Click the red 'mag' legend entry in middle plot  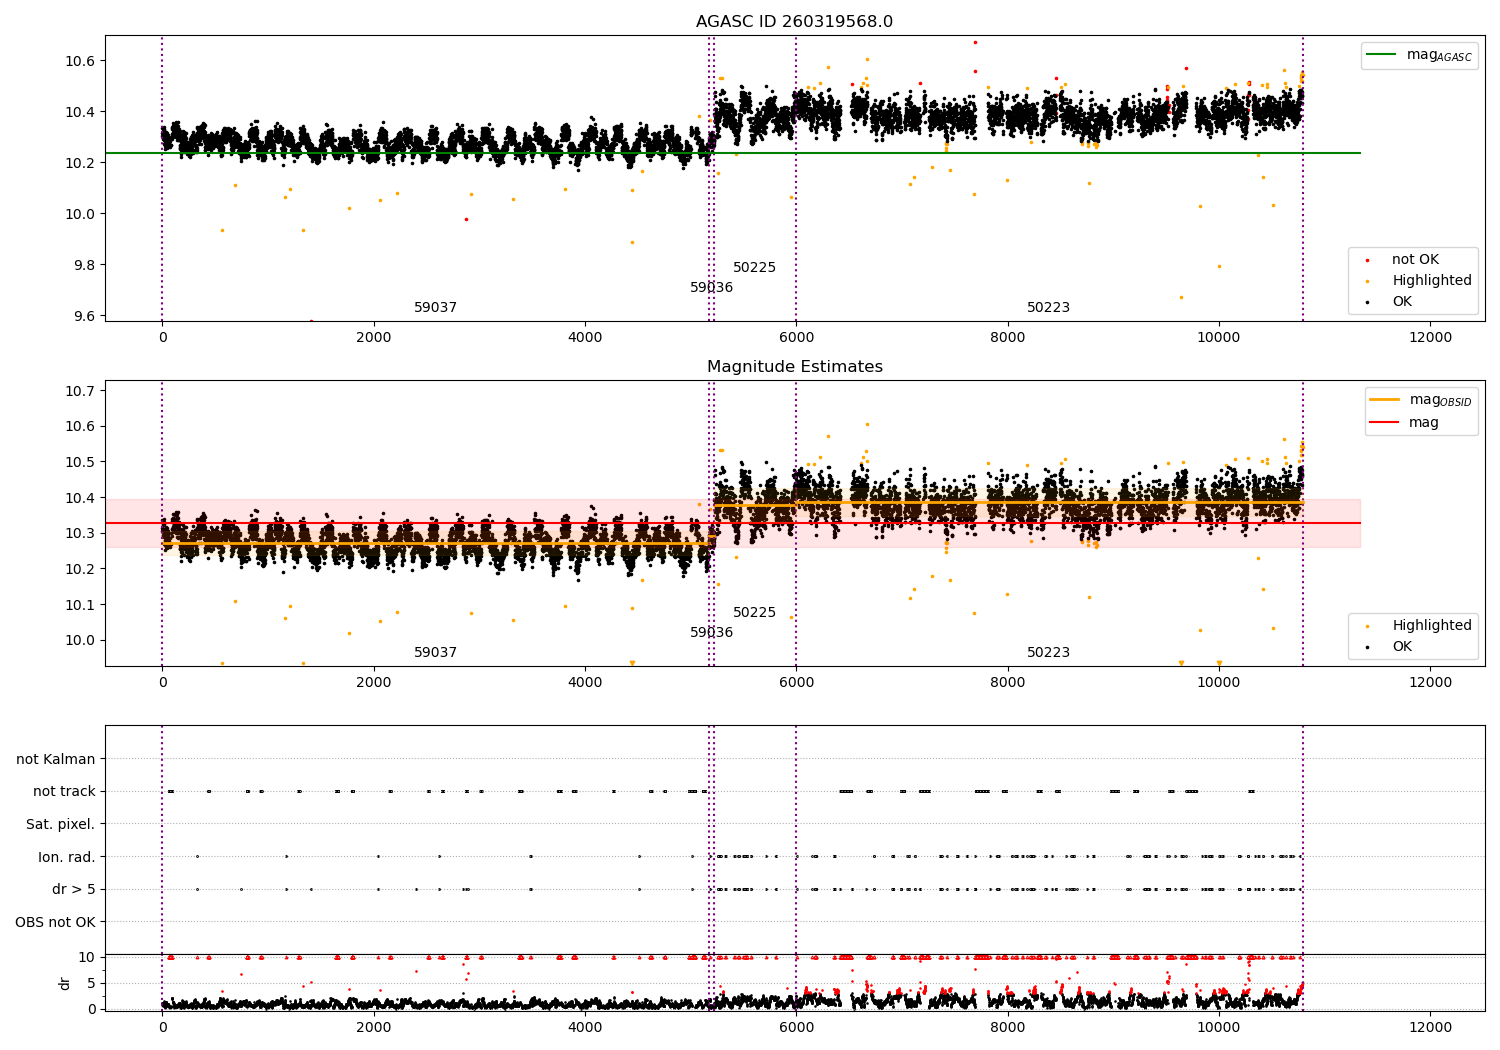(1404, 423)
